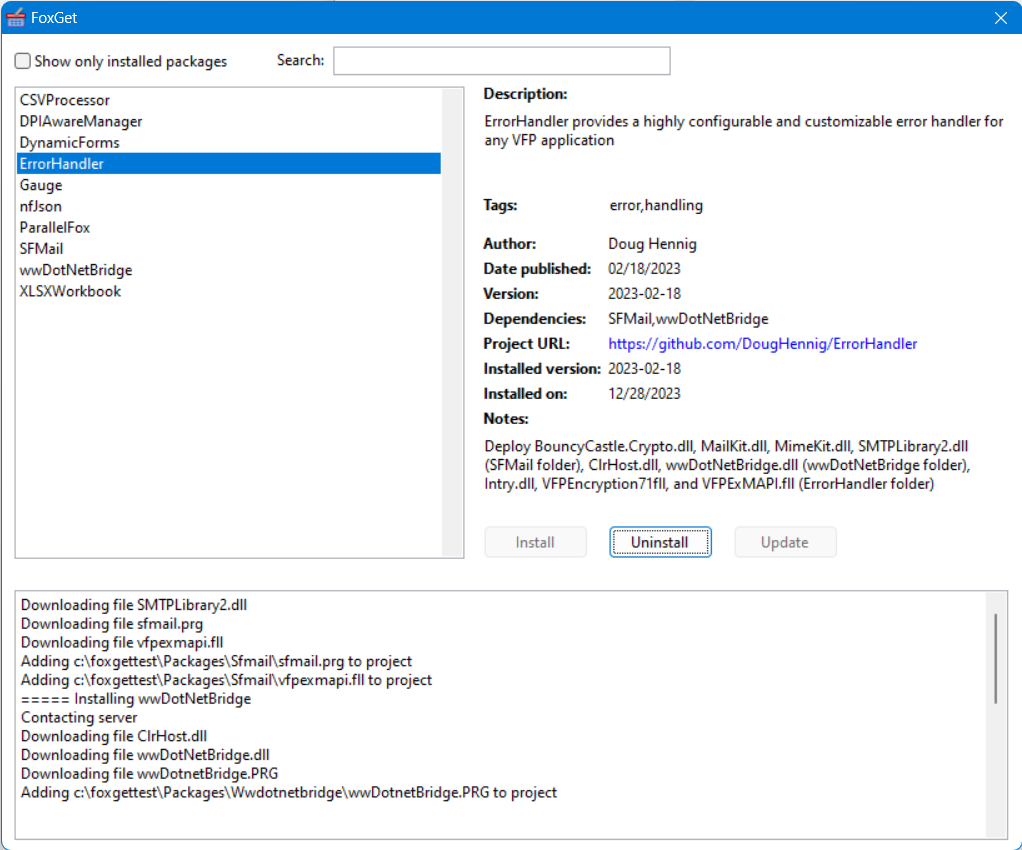The width and height of the screenshot is (1022, 850).
Task: Click the Description text about ErrorHandler
Action: pos(744,130)
